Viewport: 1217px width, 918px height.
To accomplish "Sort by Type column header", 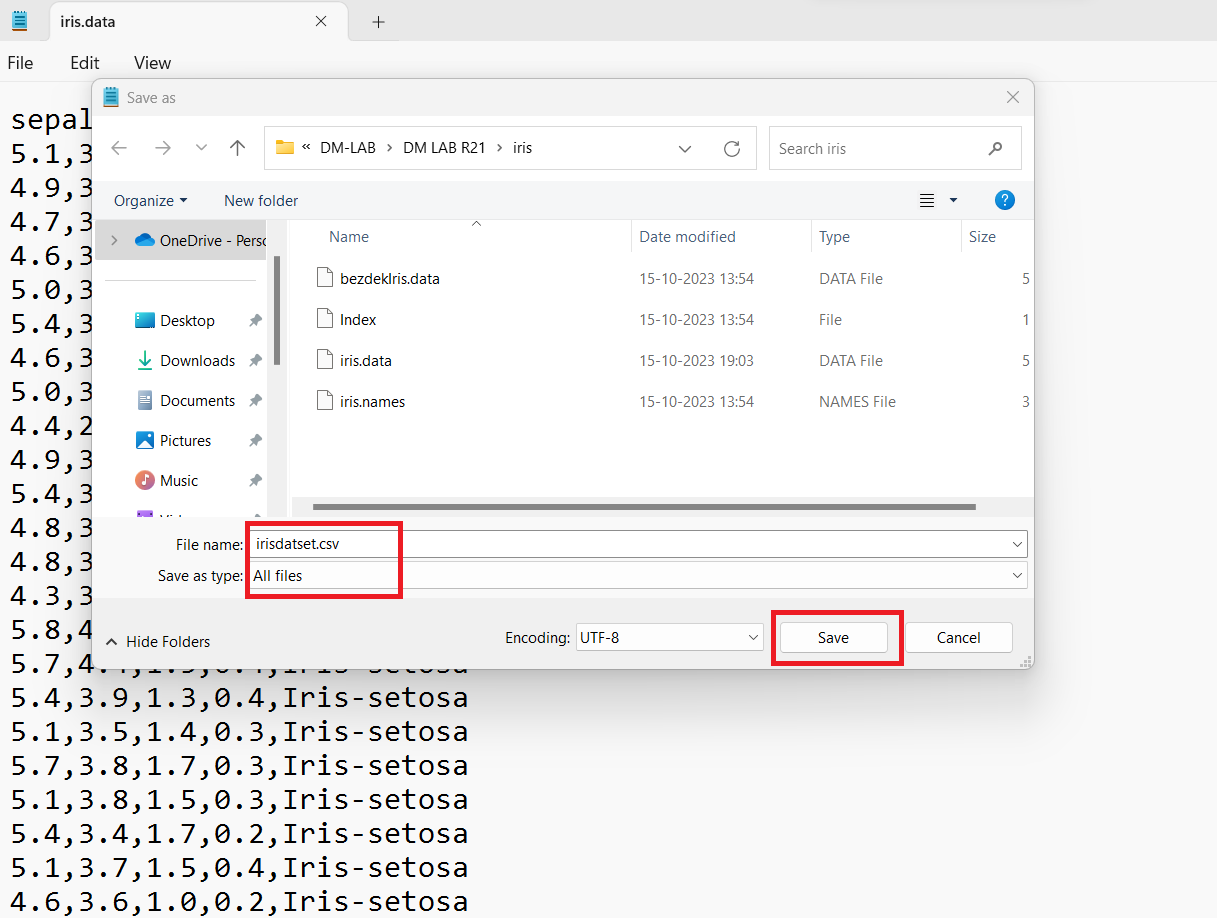I will pos(834,237).
